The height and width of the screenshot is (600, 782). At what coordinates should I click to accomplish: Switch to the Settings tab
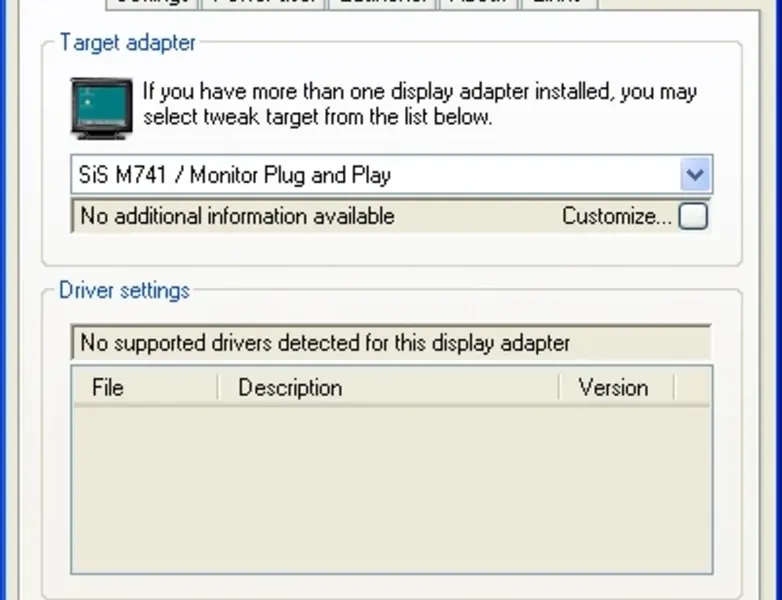152,3
